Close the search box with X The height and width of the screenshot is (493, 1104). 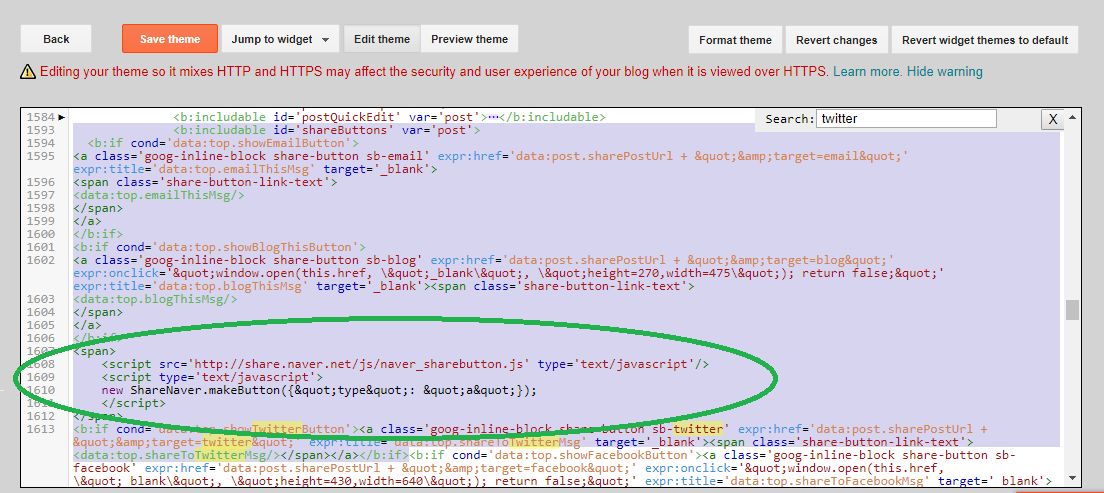click(x=1053, y=119)
